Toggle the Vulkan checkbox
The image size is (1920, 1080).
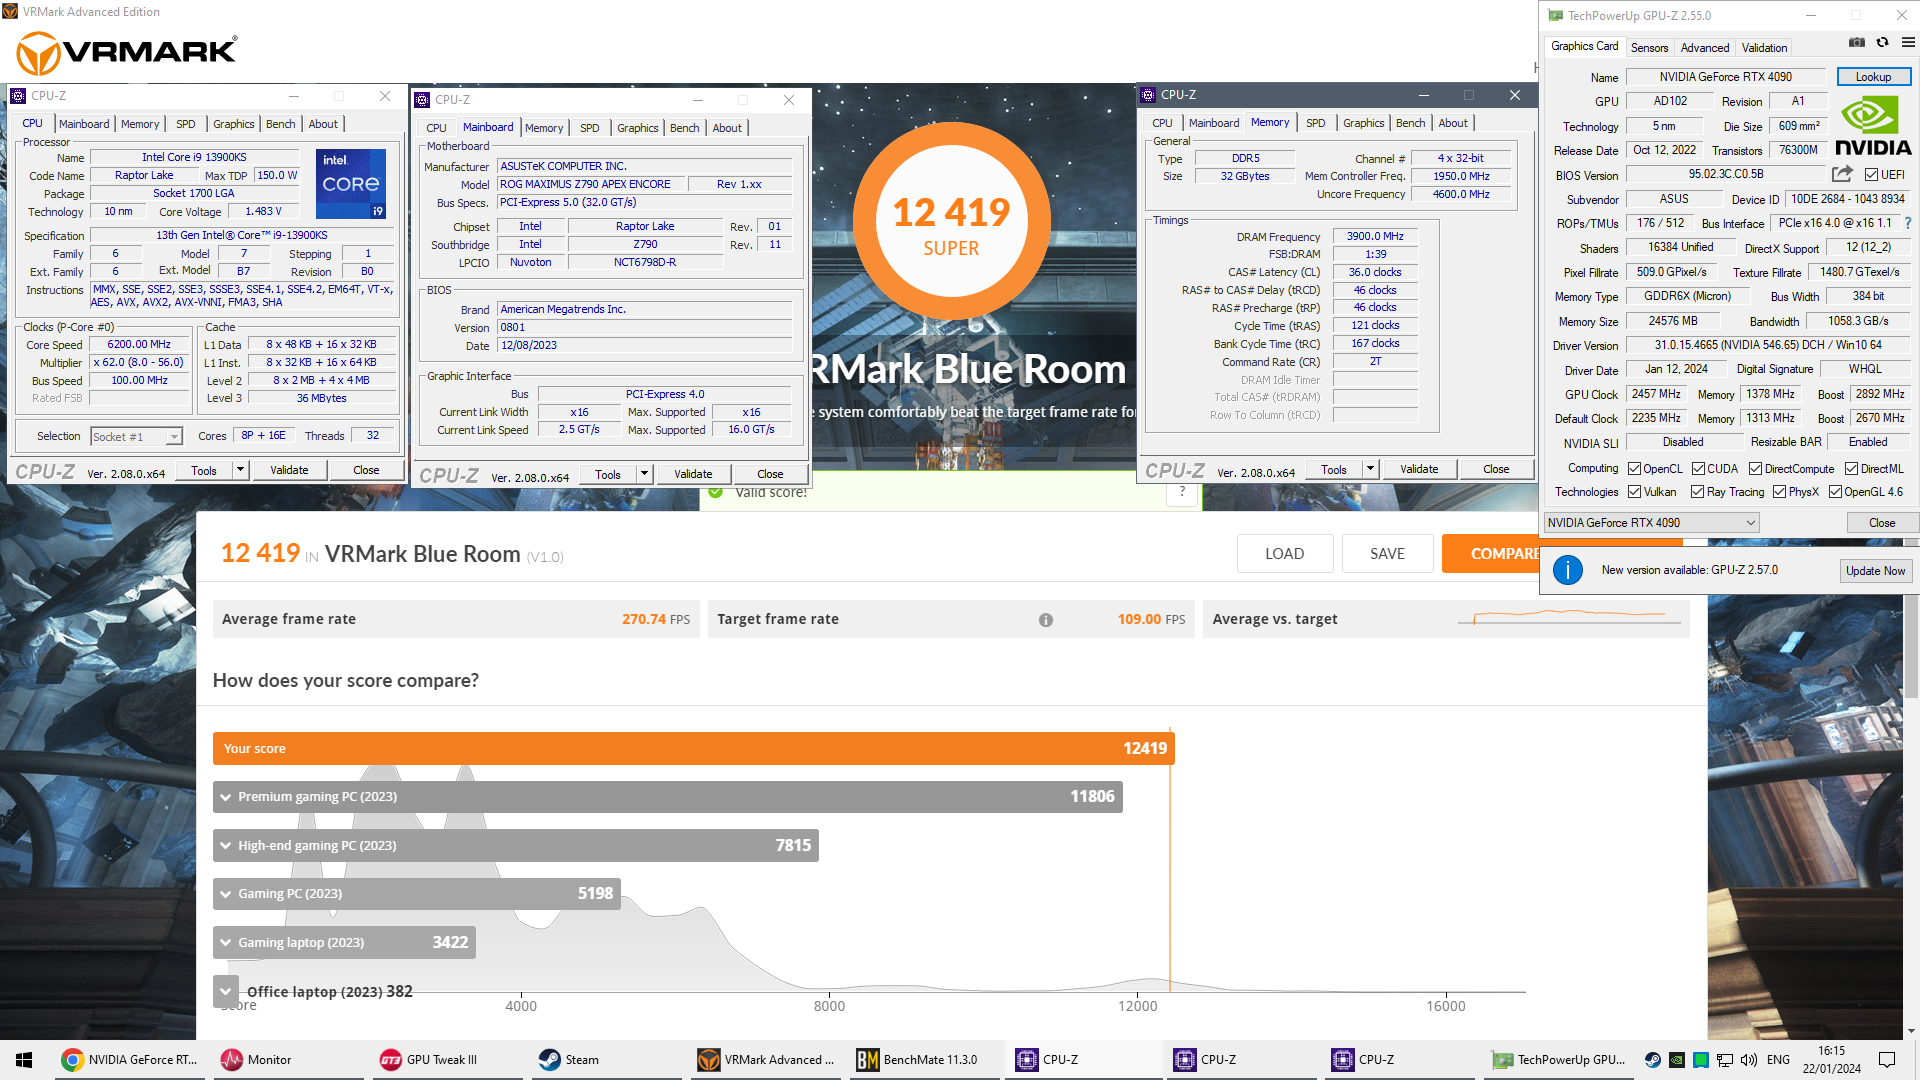pos(1634,492)
